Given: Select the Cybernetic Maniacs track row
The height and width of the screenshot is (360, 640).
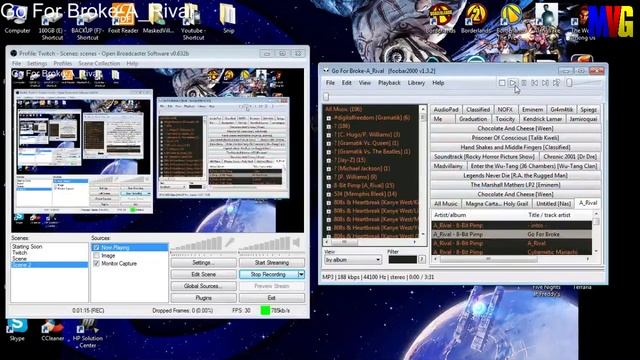Looking at the screenshot, I should click(x=512, y=252).
